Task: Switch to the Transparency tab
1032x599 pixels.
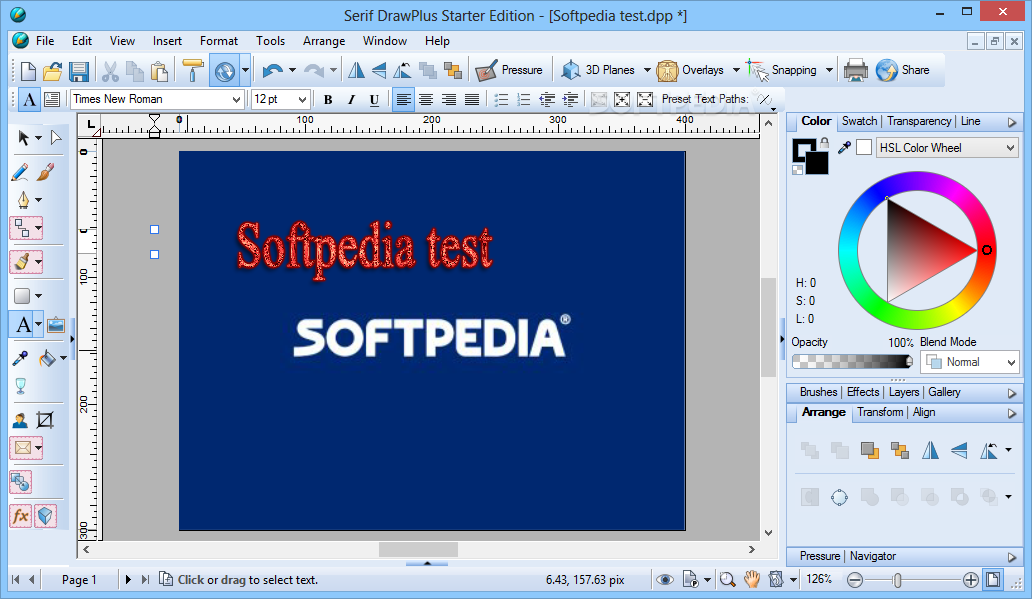Action: click(x=919, y=121)
